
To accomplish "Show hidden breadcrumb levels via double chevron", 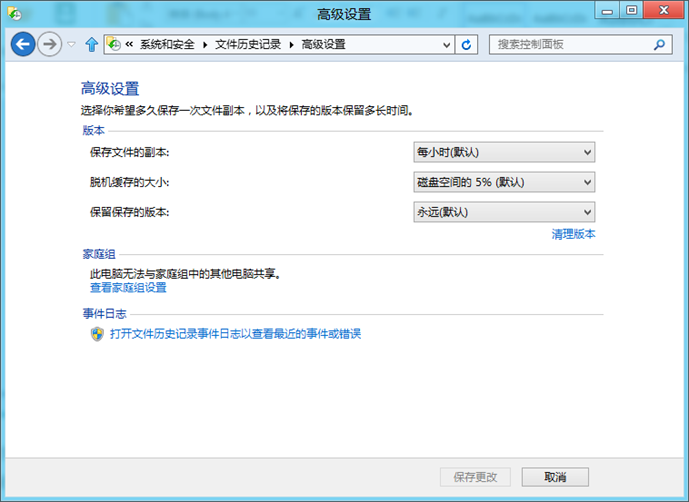I will (x=129, y=44).
